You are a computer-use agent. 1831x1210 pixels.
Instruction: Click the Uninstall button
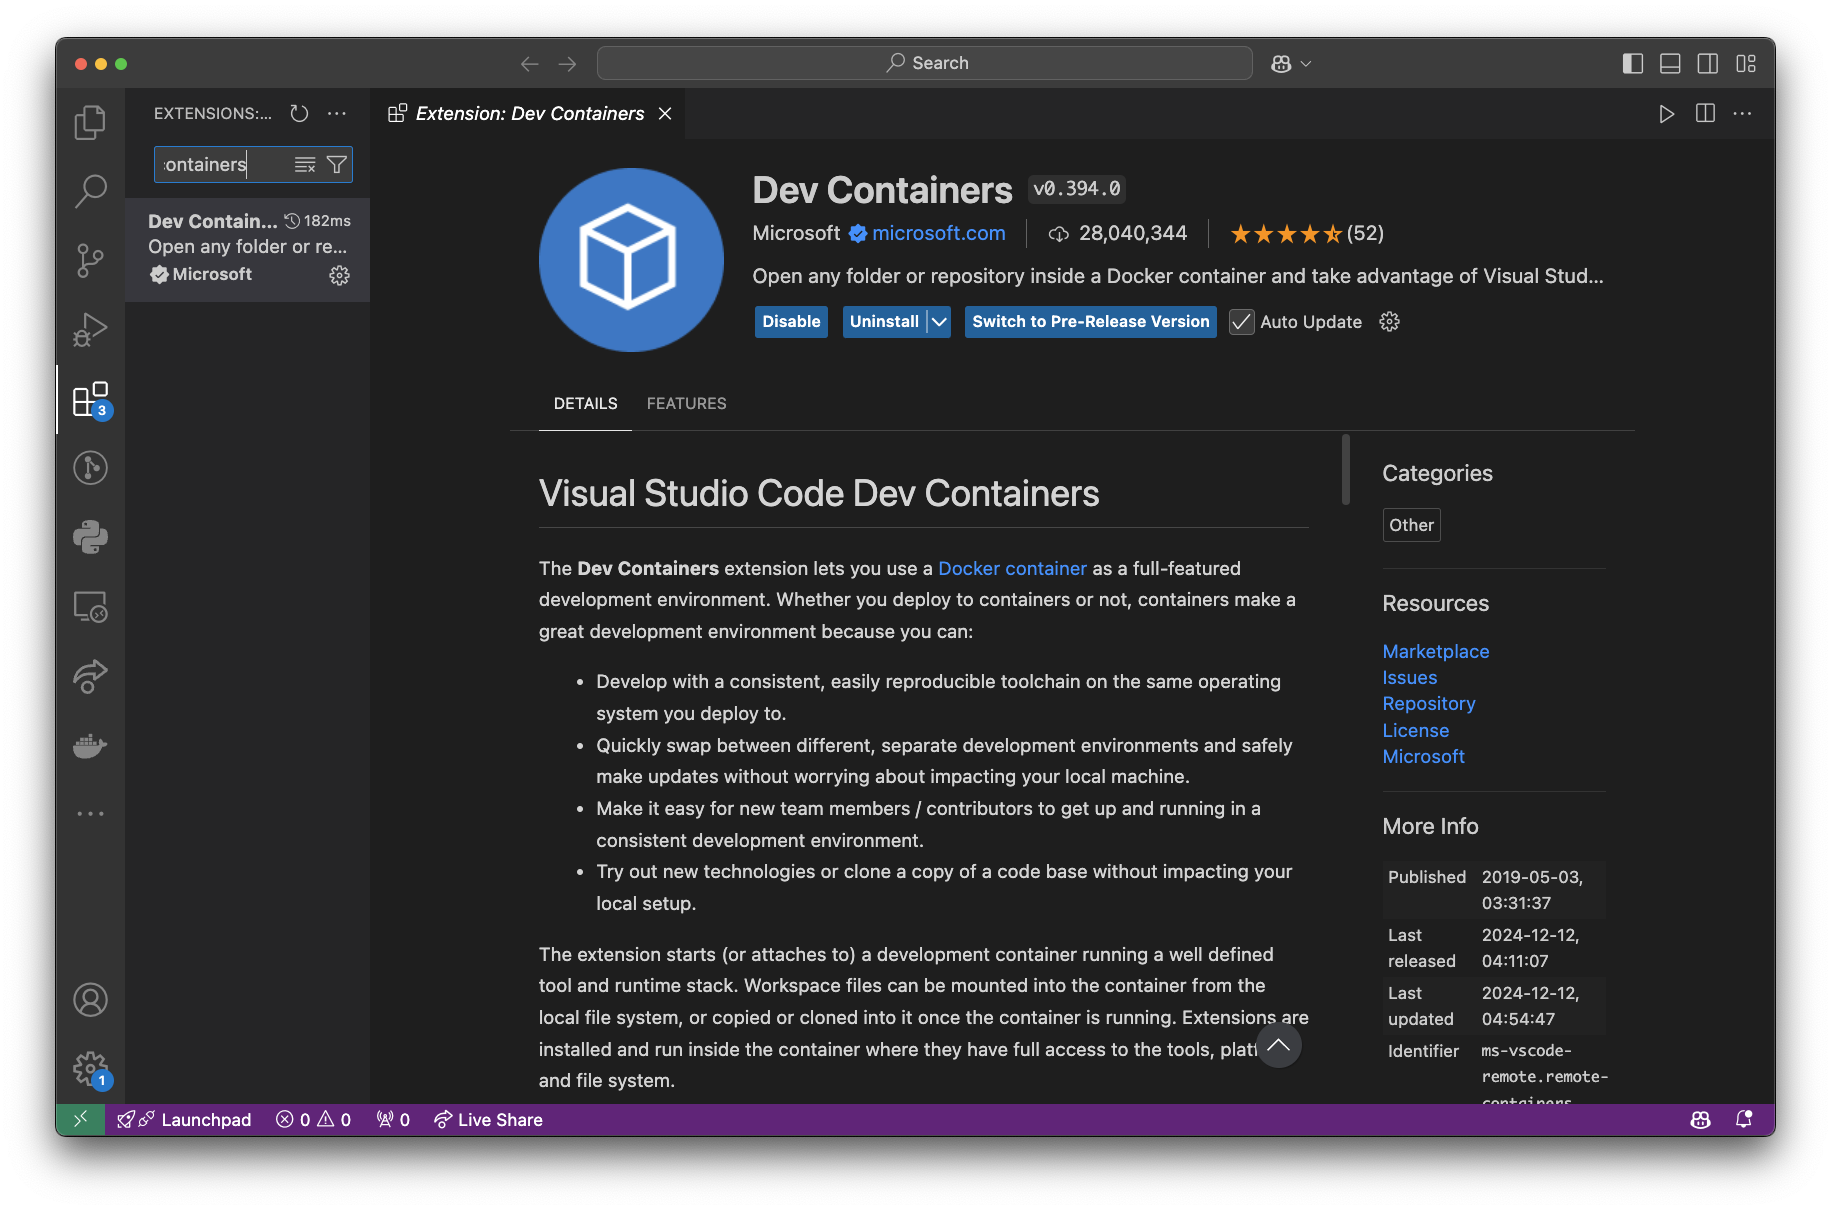point(884,321)
